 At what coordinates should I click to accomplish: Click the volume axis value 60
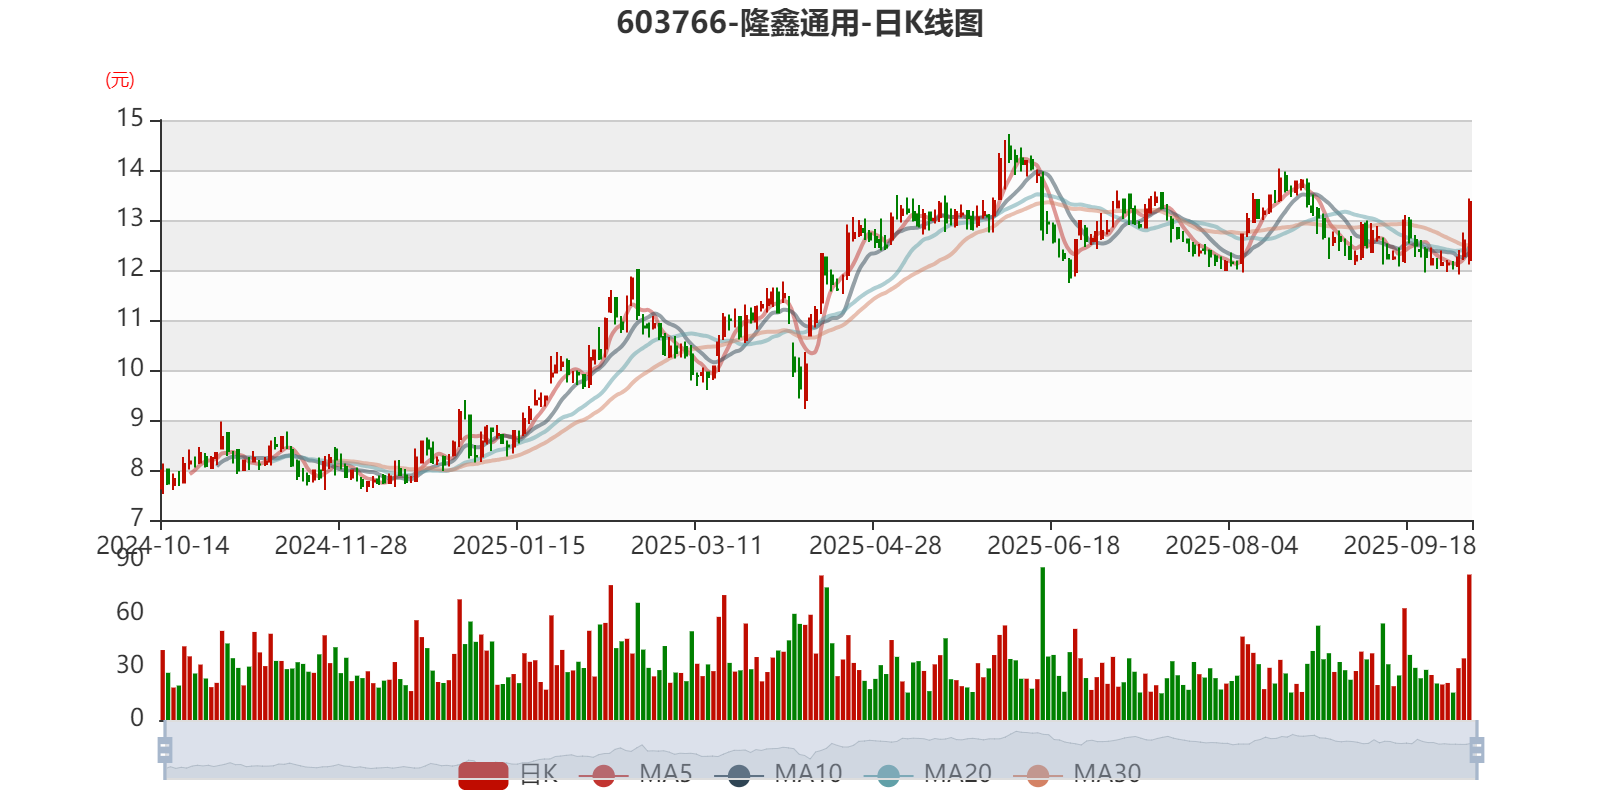click(130, 612)
